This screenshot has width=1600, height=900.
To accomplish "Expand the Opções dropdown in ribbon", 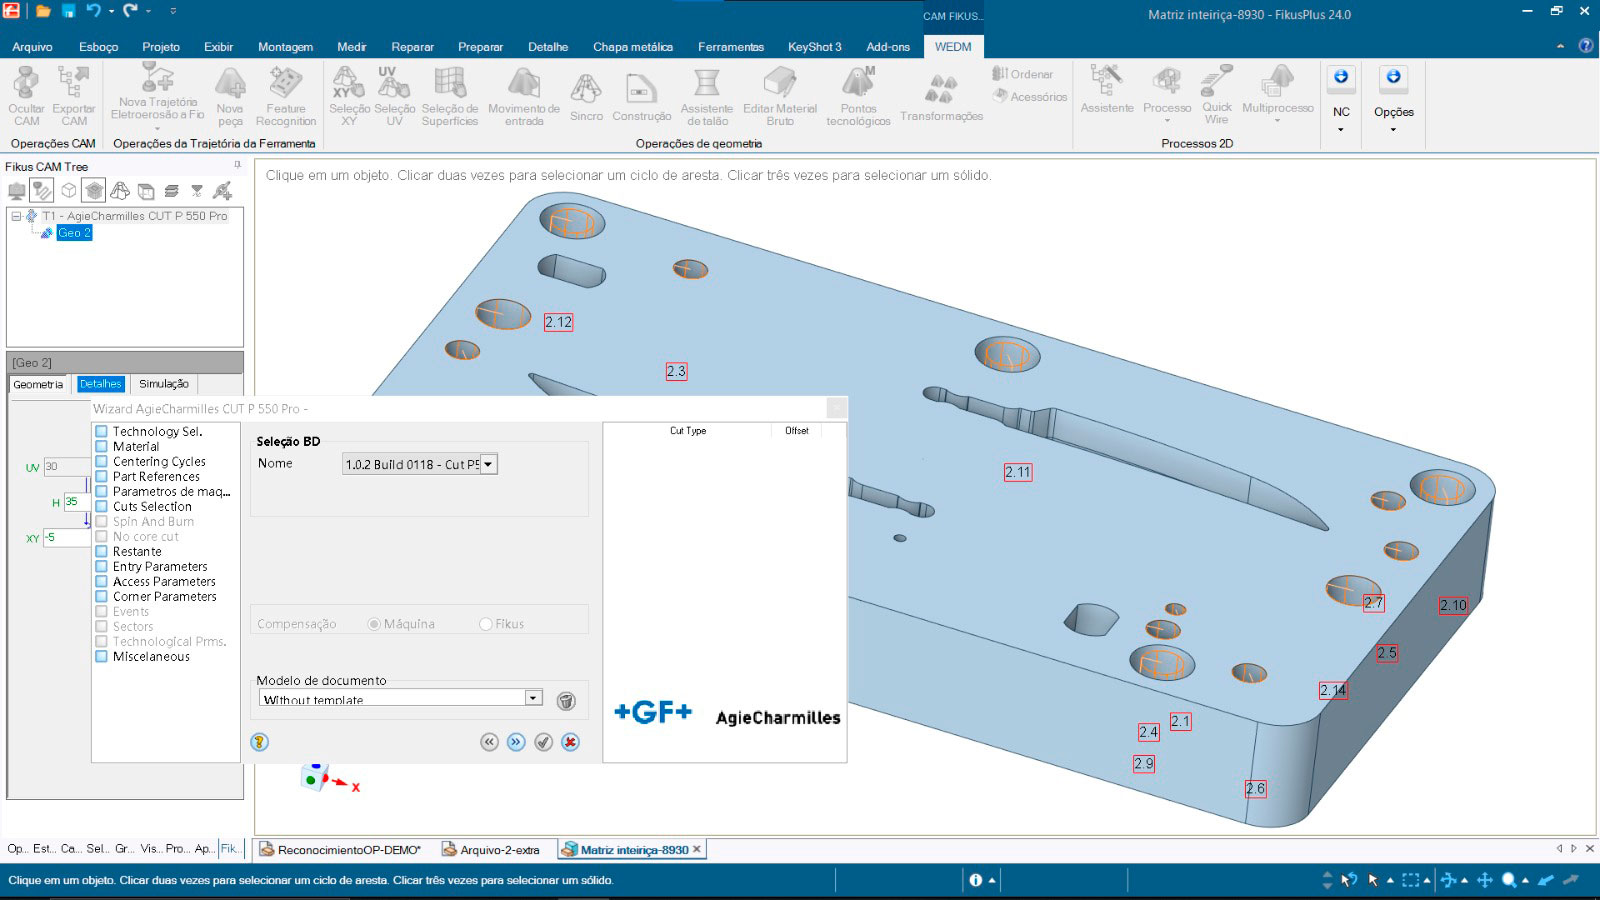I will point(1393,129).
